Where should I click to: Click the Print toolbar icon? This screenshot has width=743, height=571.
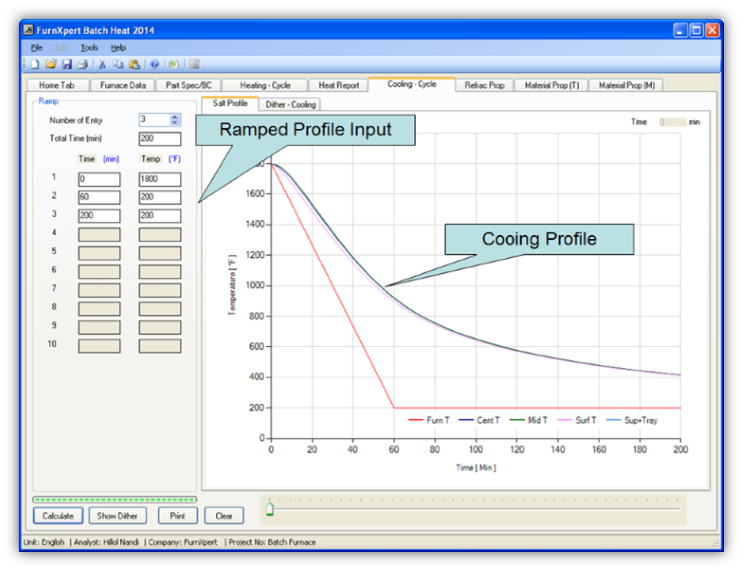(82, 64)
